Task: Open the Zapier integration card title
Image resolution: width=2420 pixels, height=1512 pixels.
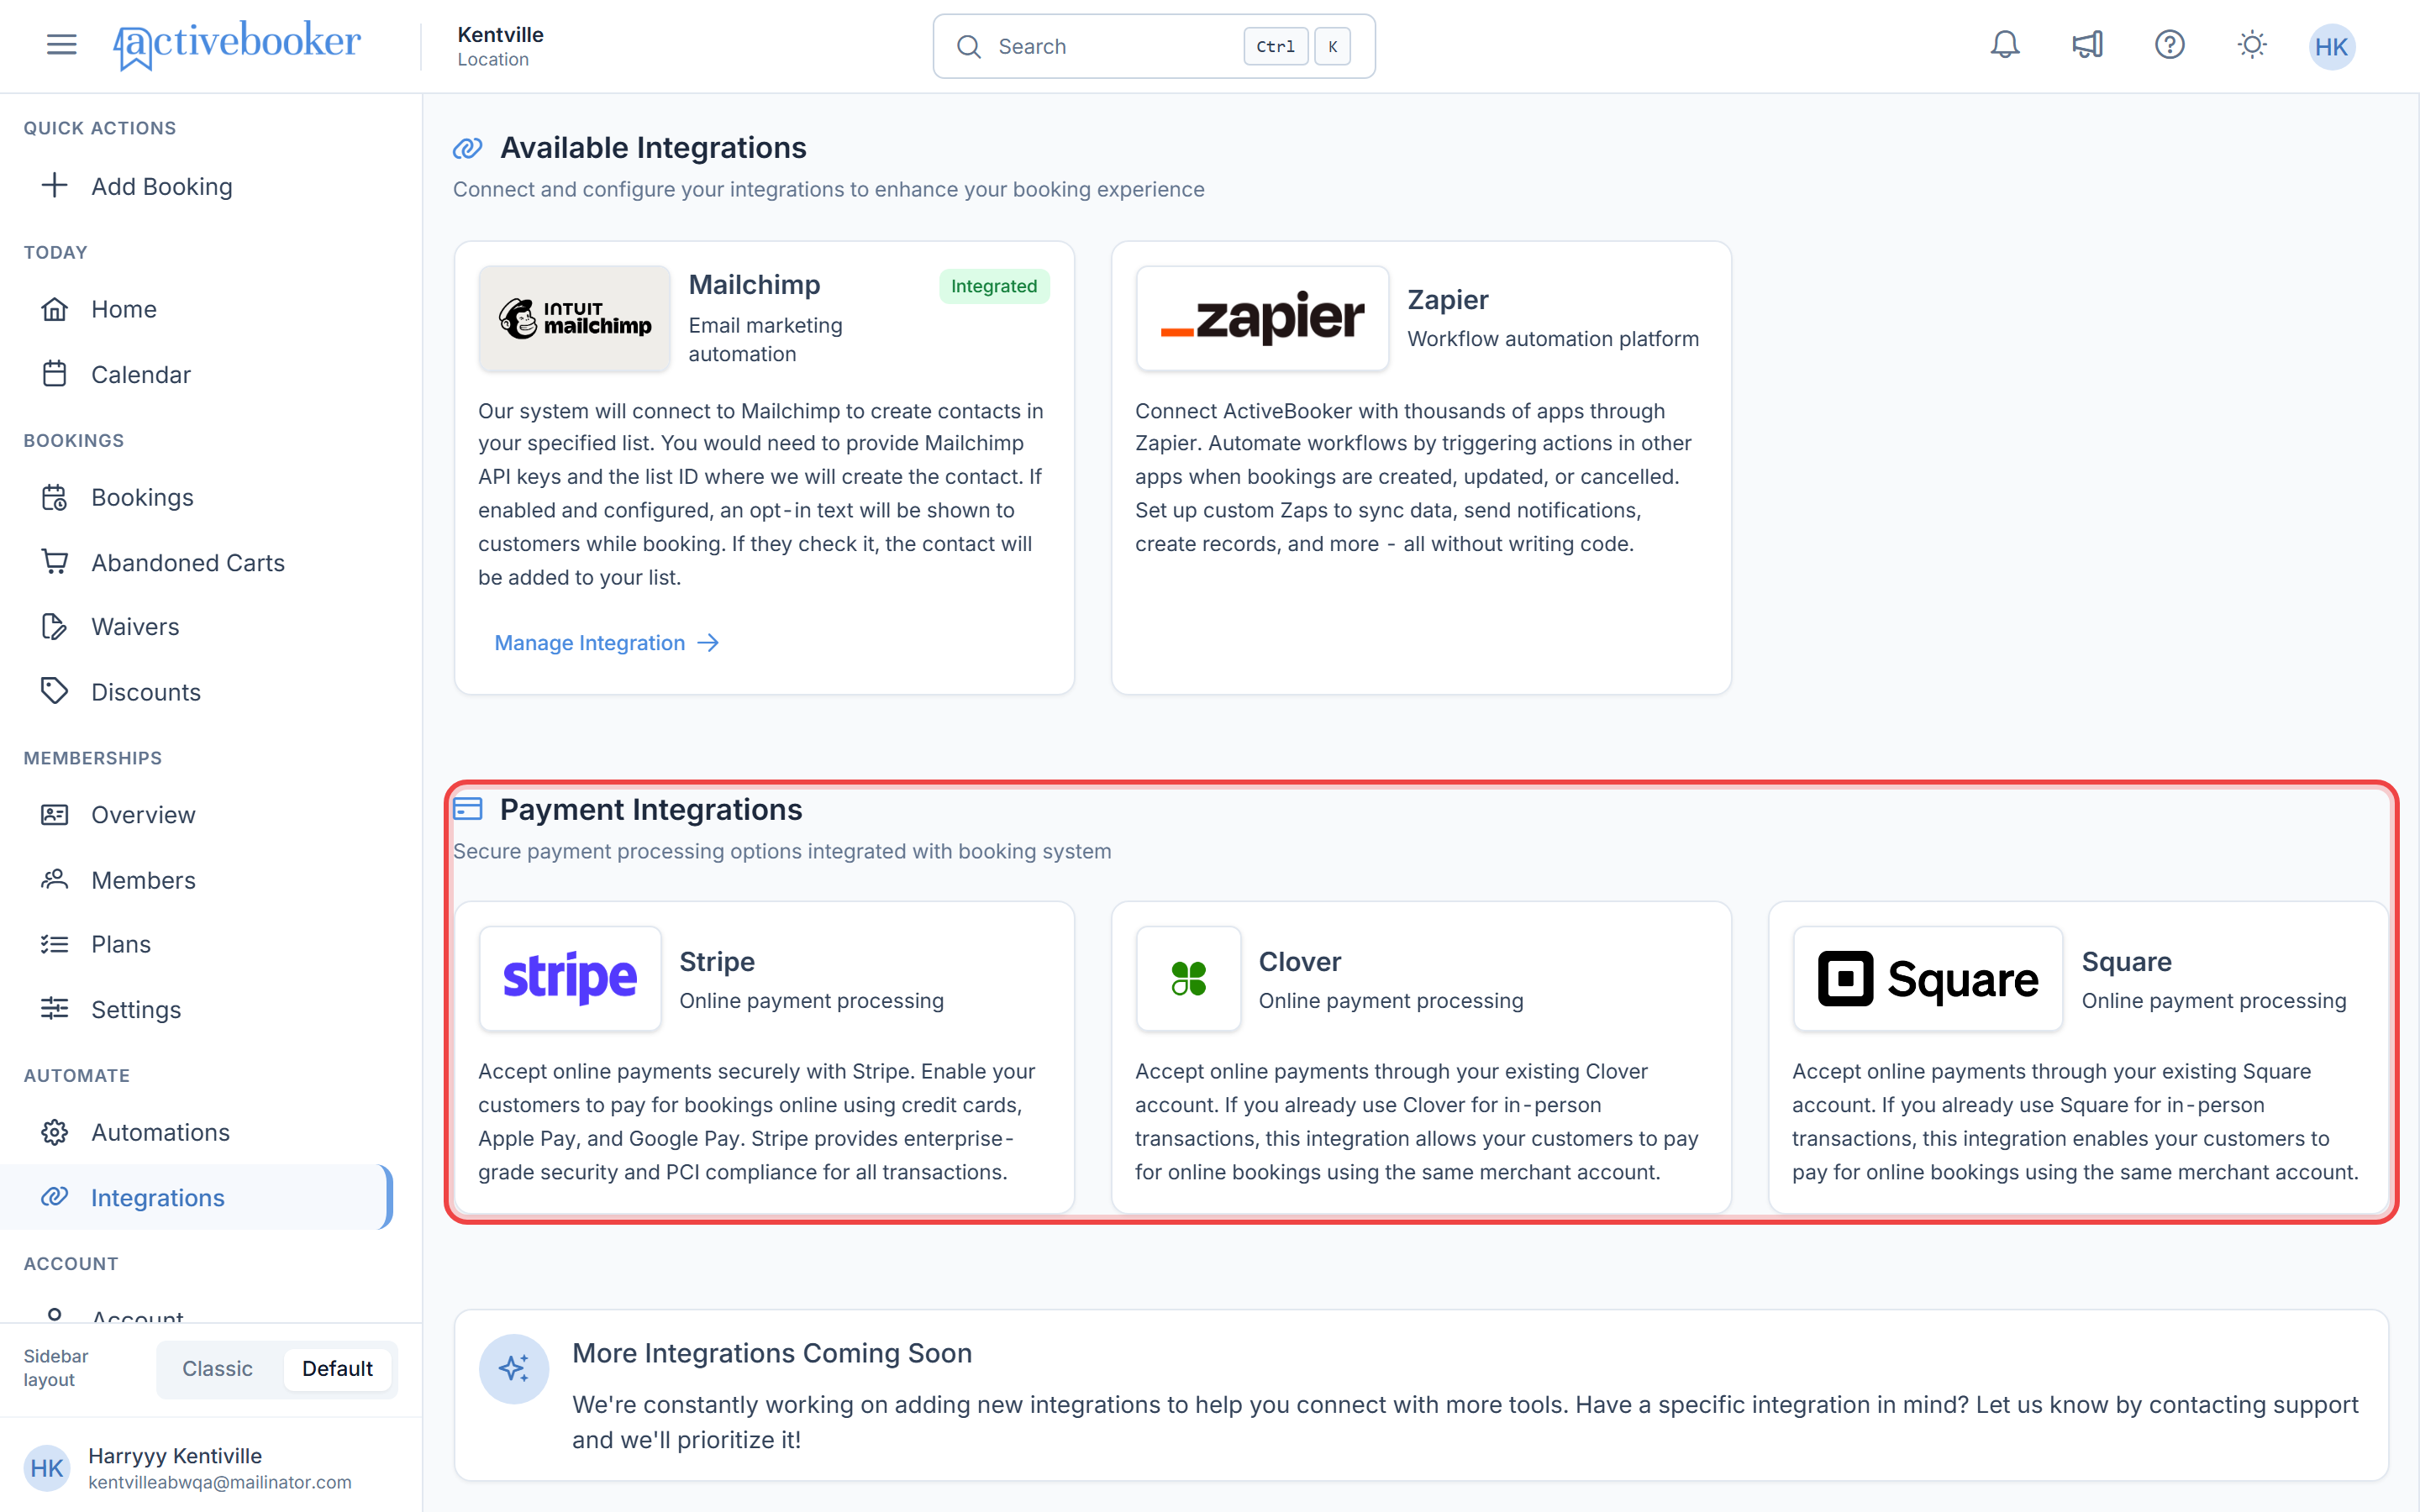Action: click(x=1447, y=299)
